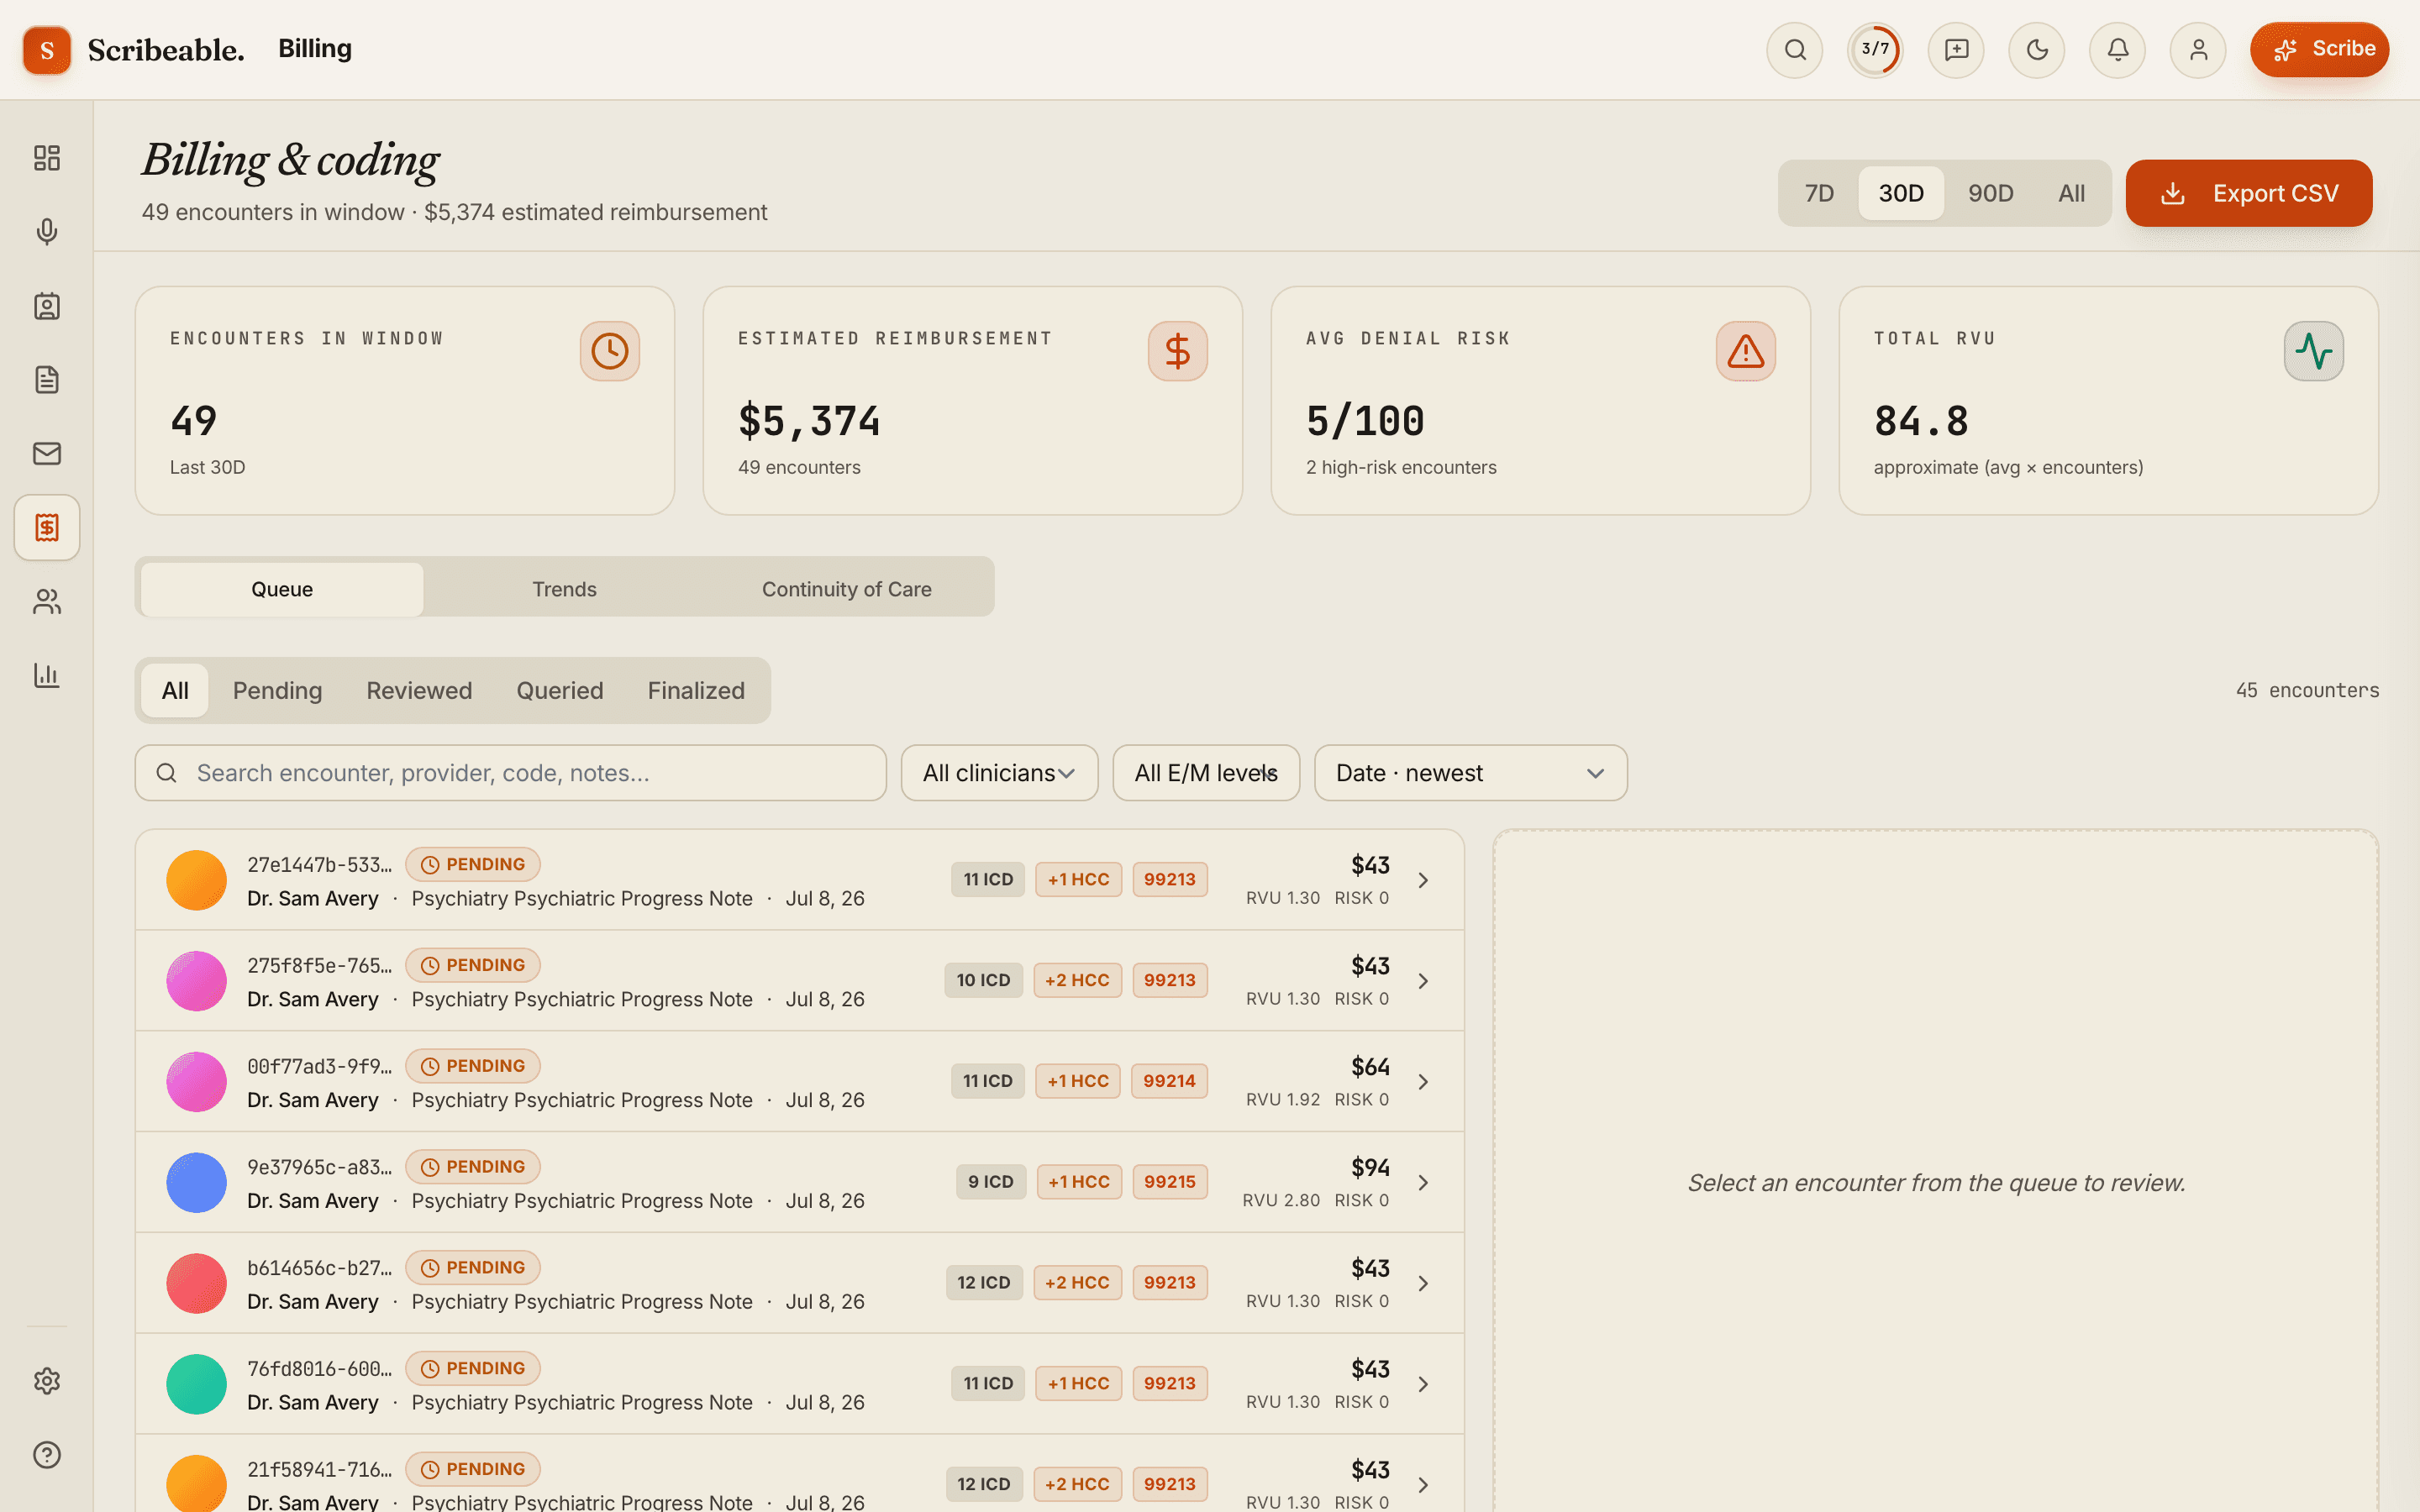This screenshot has height=1512, width=2420.
Task: Switch to Continuity of Care tab
Action: pos(847,589)
